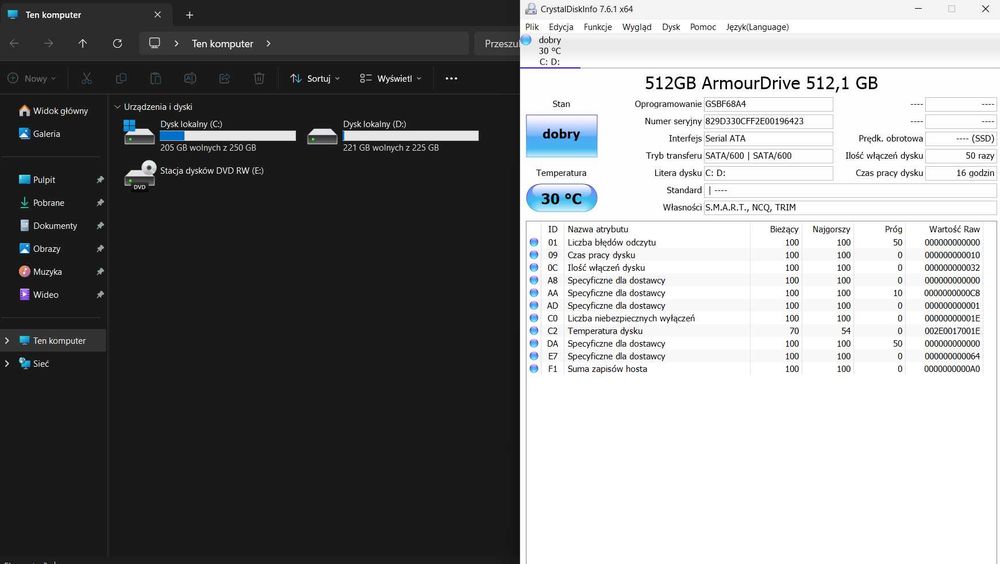The height and width of the screenshot is (564, 1000).
Task: Click the 30 °C temperature button
Action: pos(561,198)
